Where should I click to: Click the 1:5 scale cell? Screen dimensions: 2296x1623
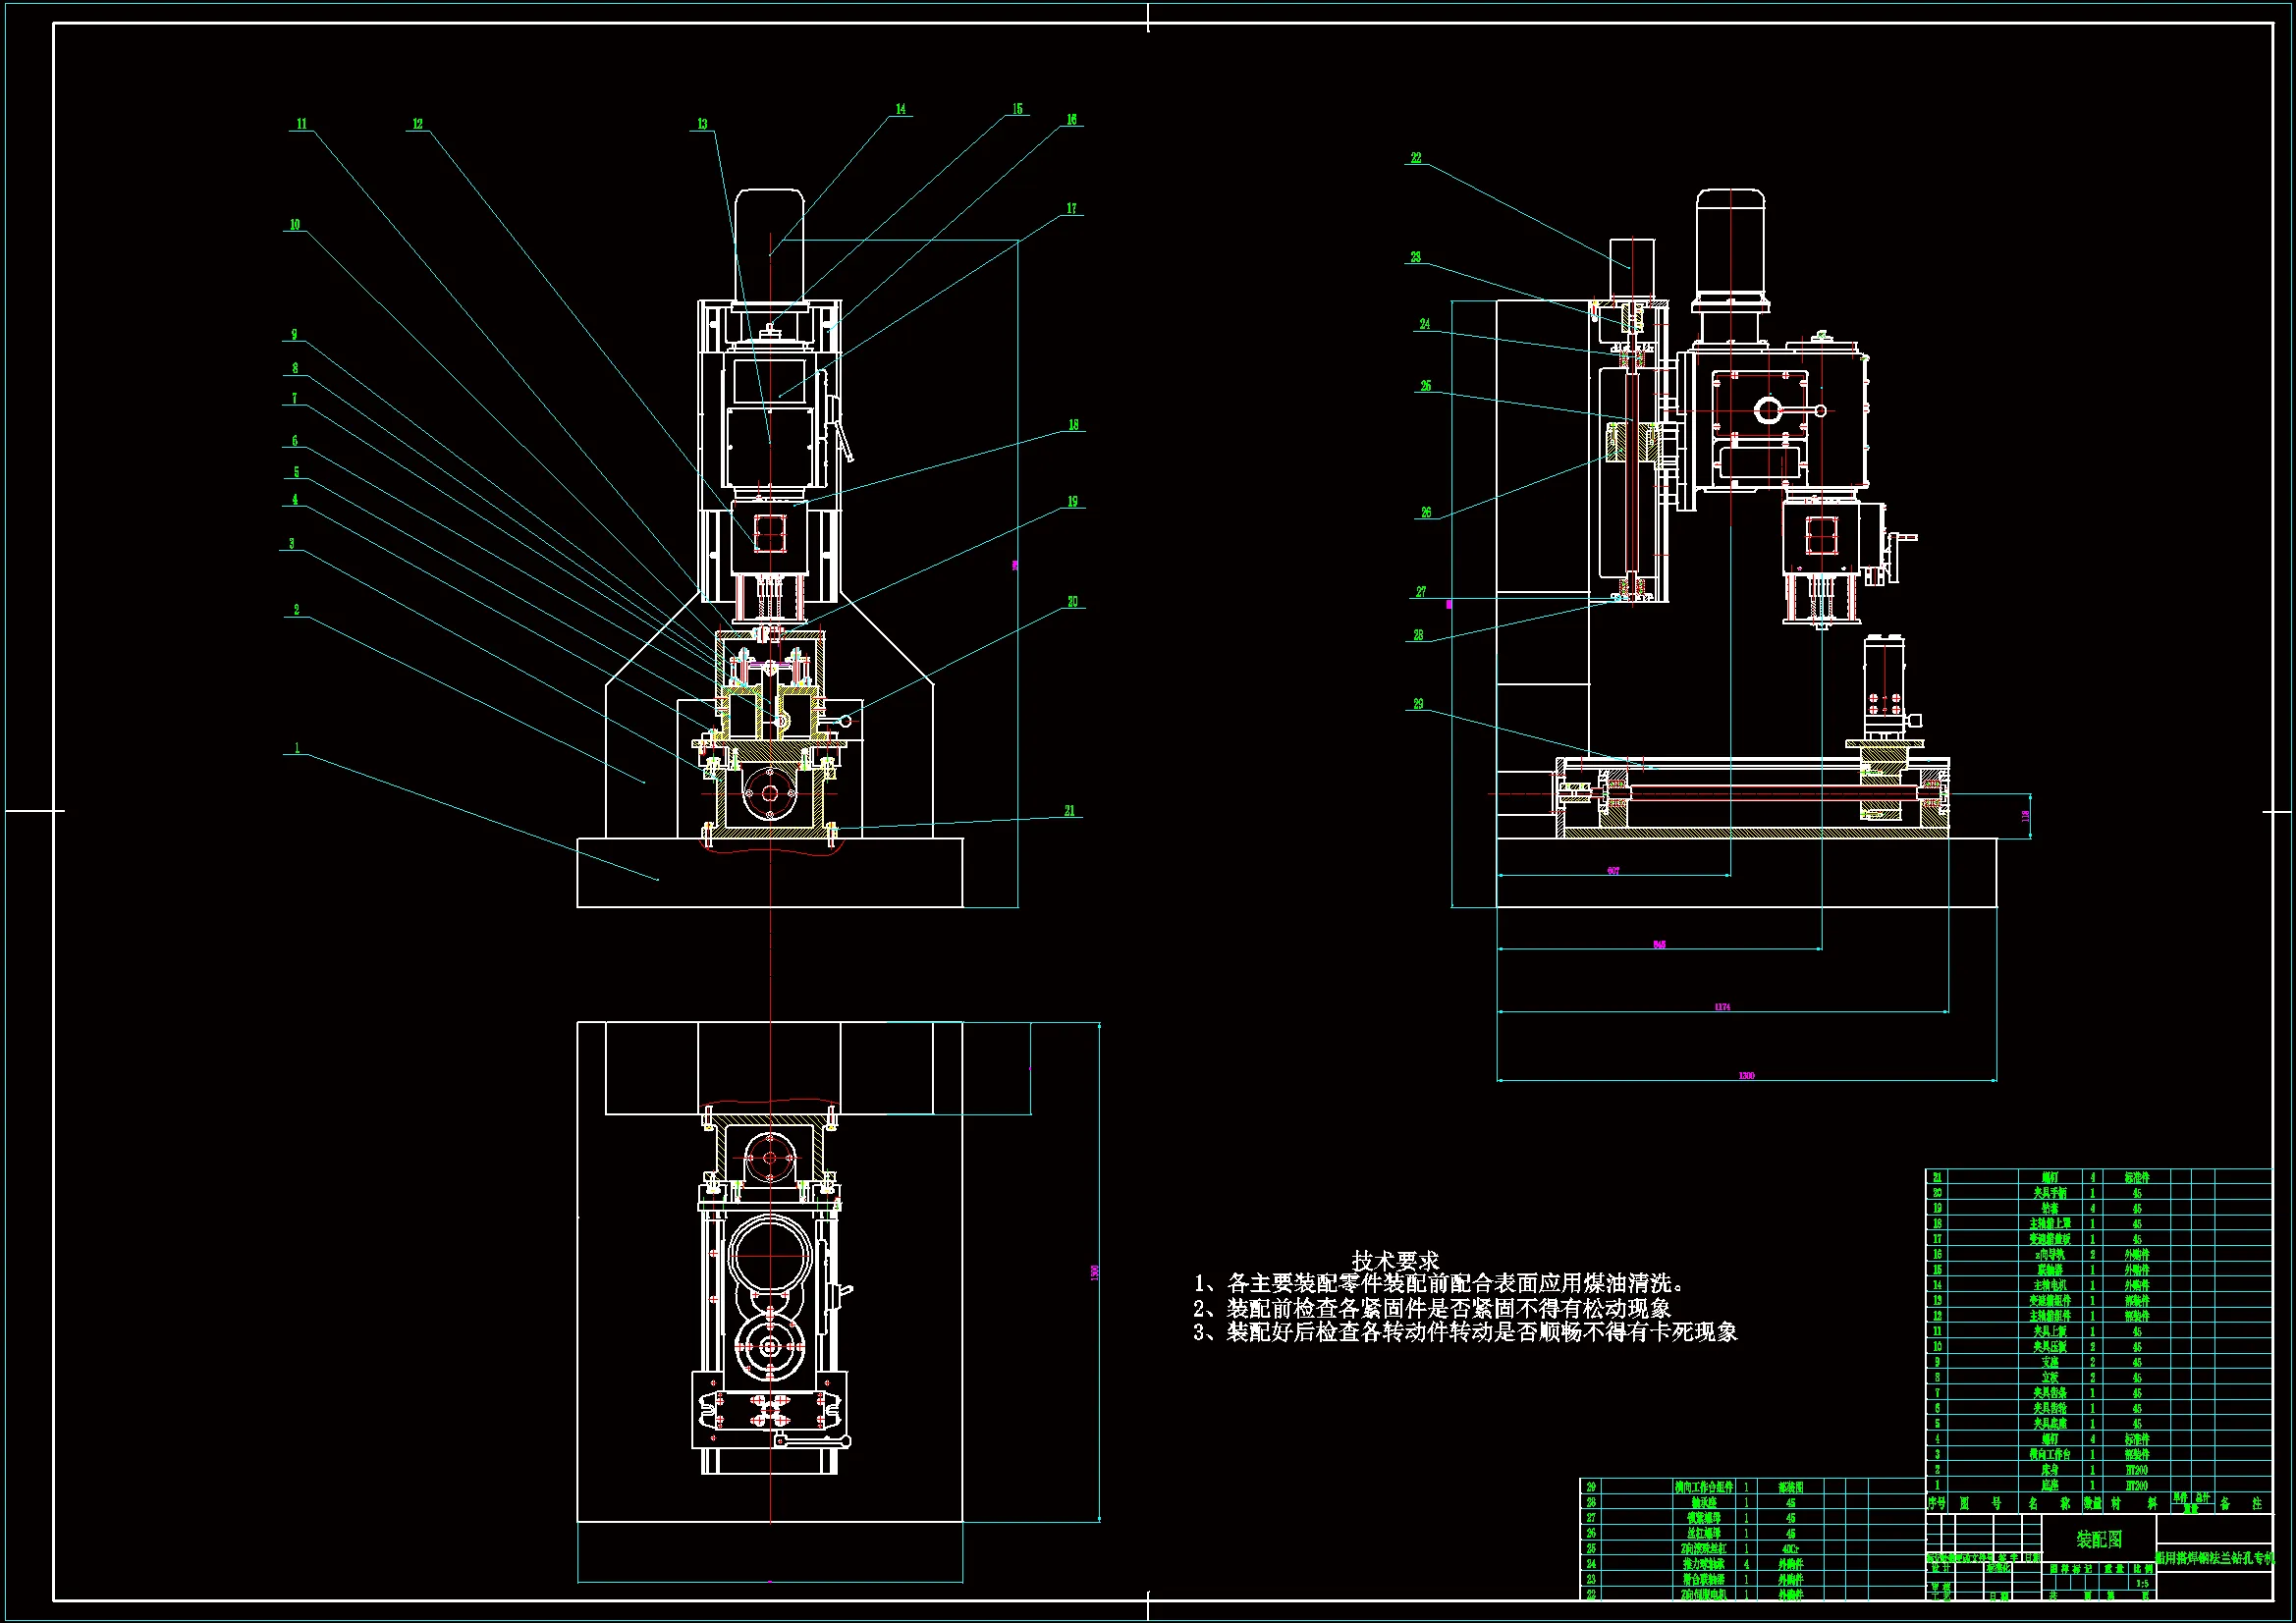tap(2142, 1583)
